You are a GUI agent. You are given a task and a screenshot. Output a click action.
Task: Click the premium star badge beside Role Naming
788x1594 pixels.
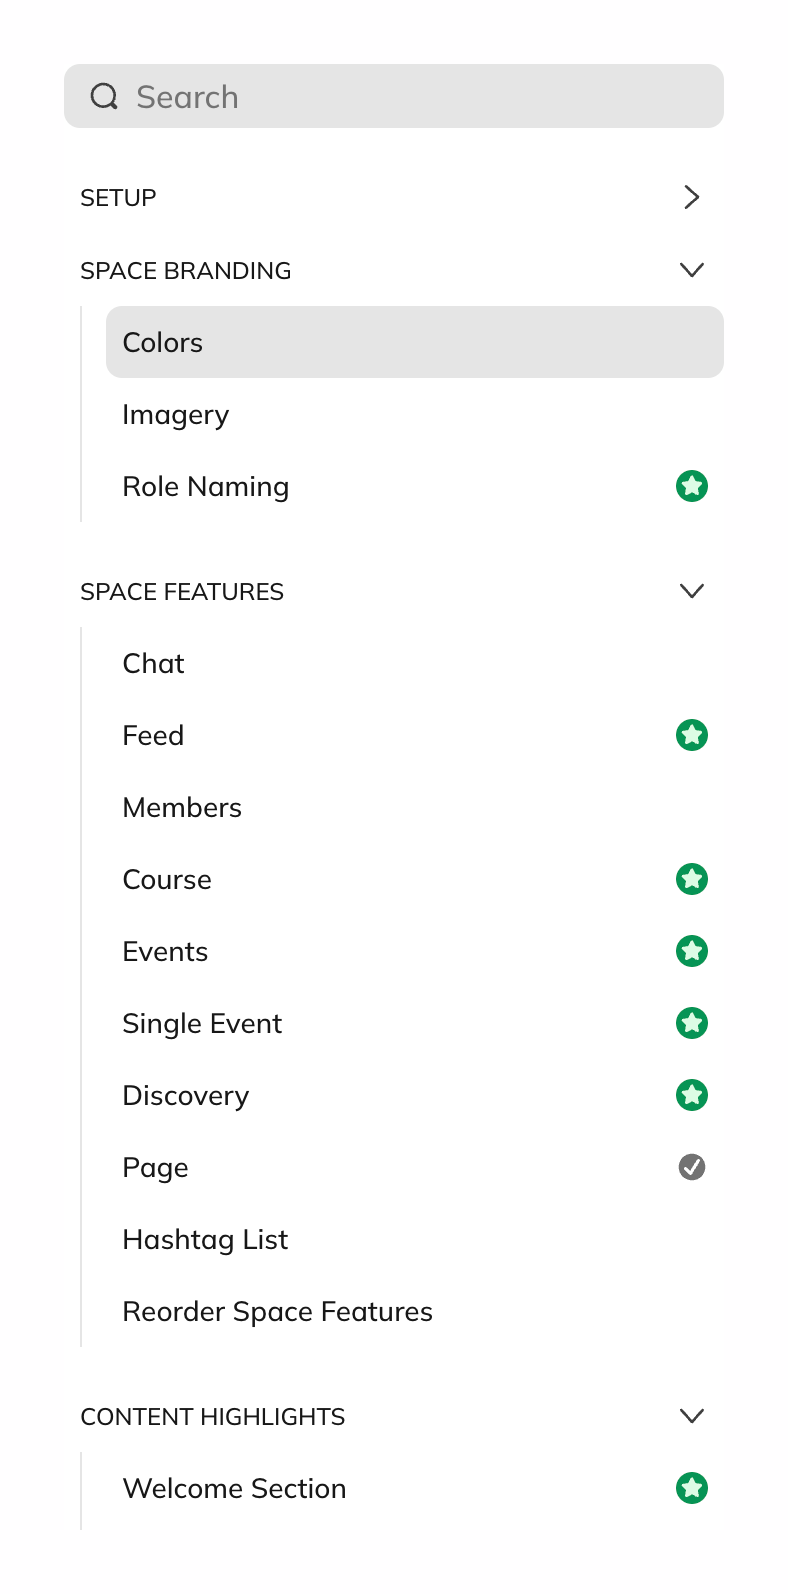tap(692, 486)
